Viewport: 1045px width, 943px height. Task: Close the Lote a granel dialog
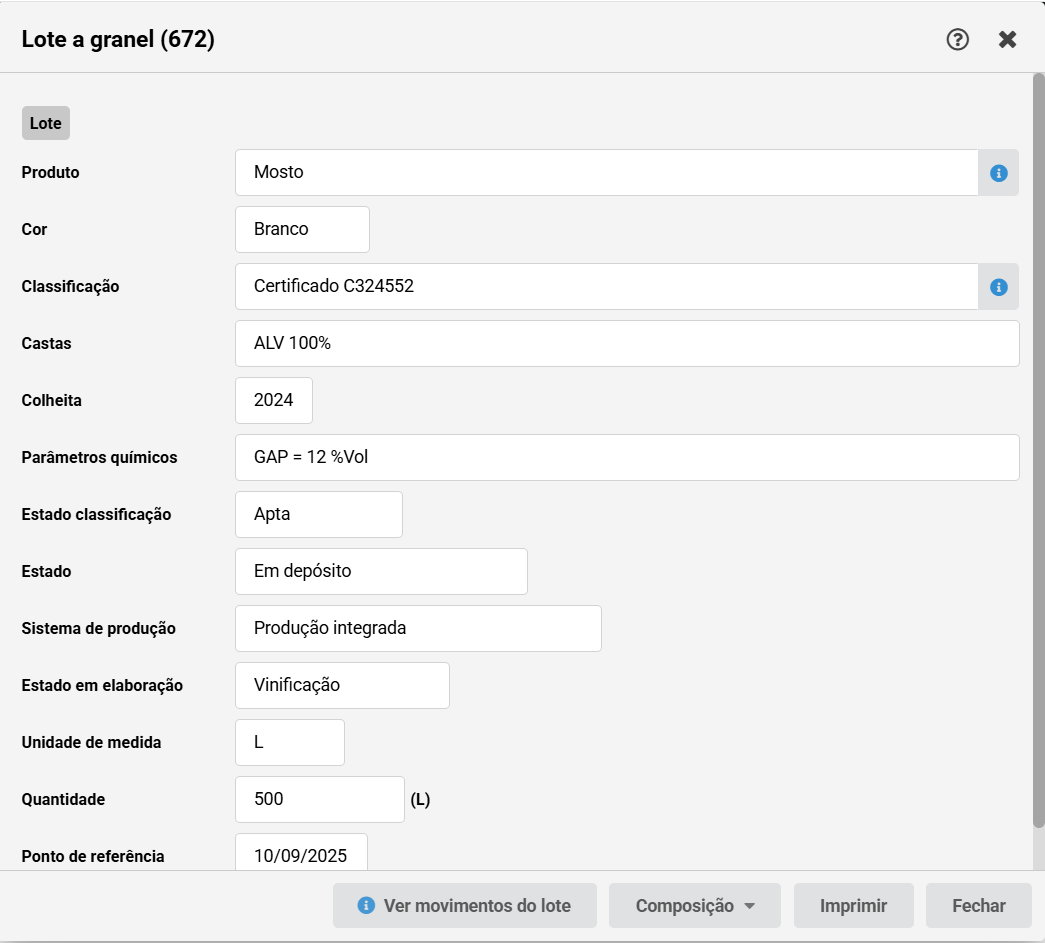[1007, 39]
